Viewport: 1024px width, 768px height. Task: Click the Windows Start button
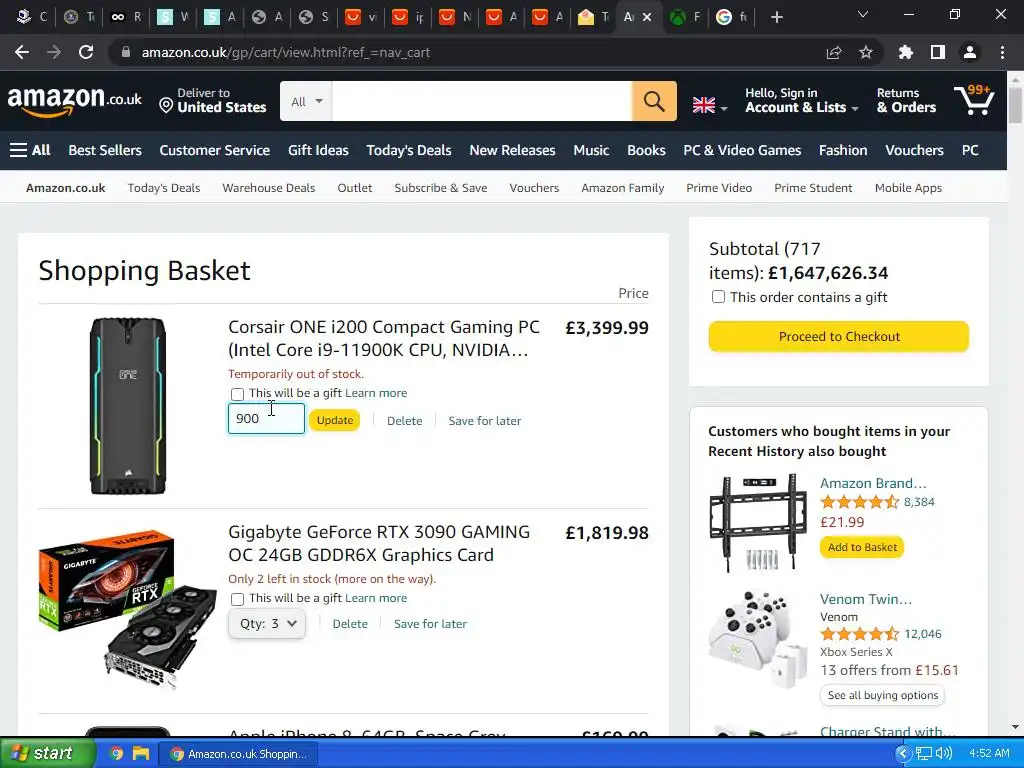tap(47, 753)
